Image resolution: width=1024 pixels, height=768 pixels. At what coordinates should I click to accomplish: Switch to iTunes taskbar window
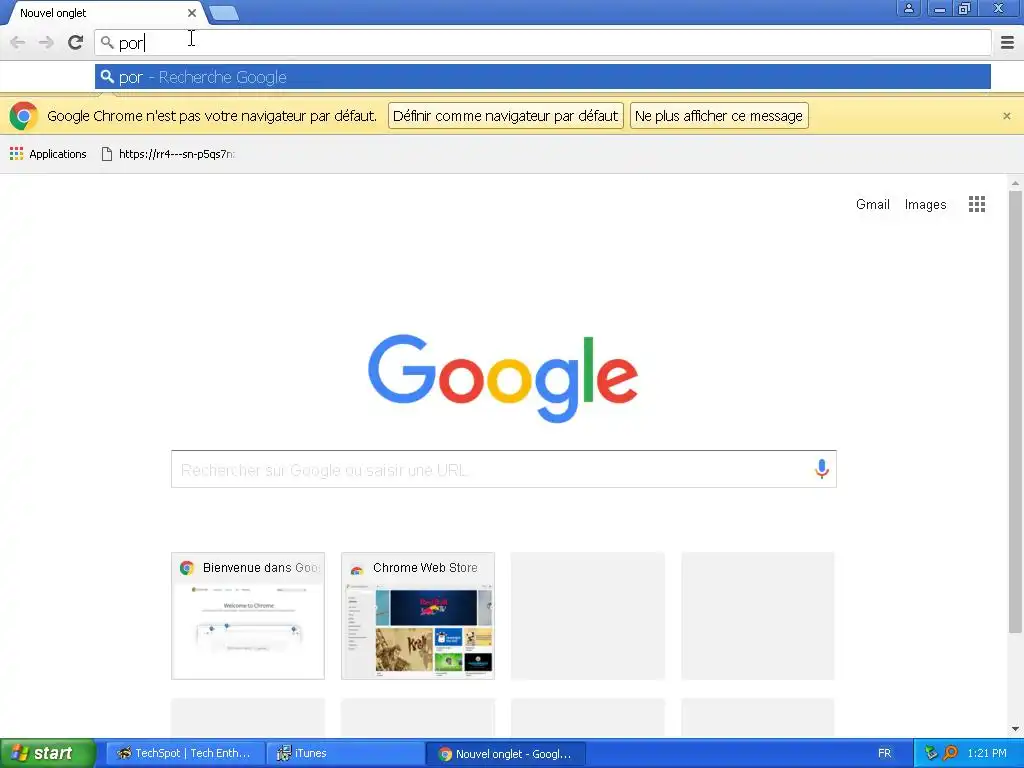pos(346,754)
